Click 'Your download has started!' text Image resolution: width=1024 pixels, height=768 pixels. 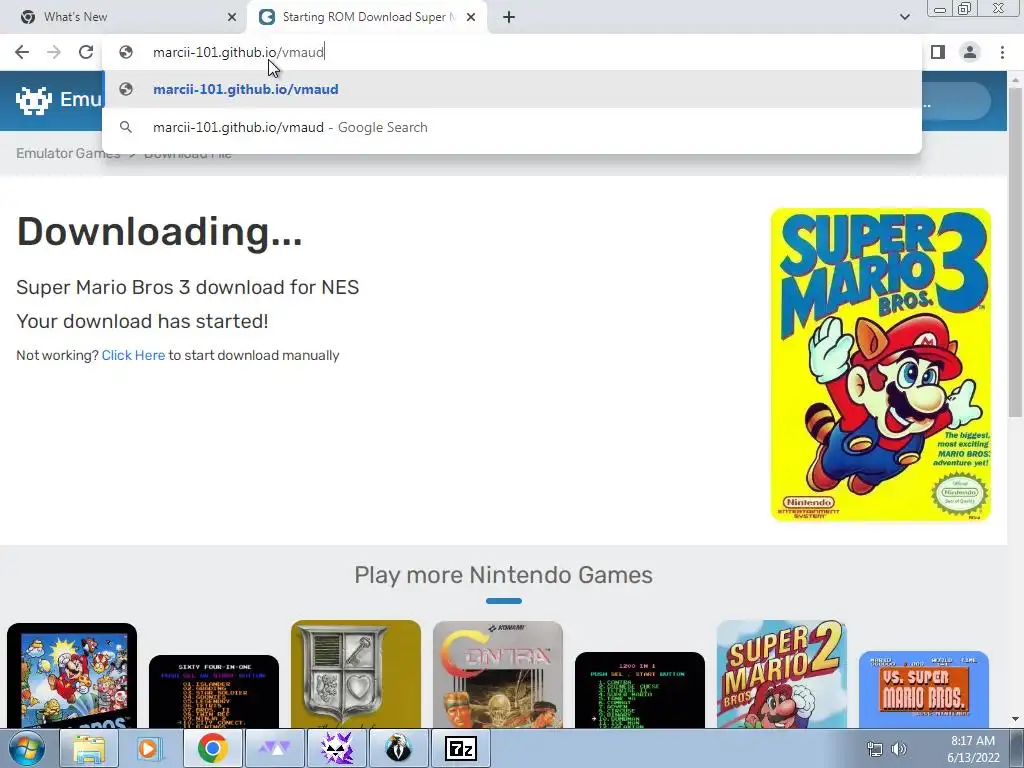[x=142, y=321]
